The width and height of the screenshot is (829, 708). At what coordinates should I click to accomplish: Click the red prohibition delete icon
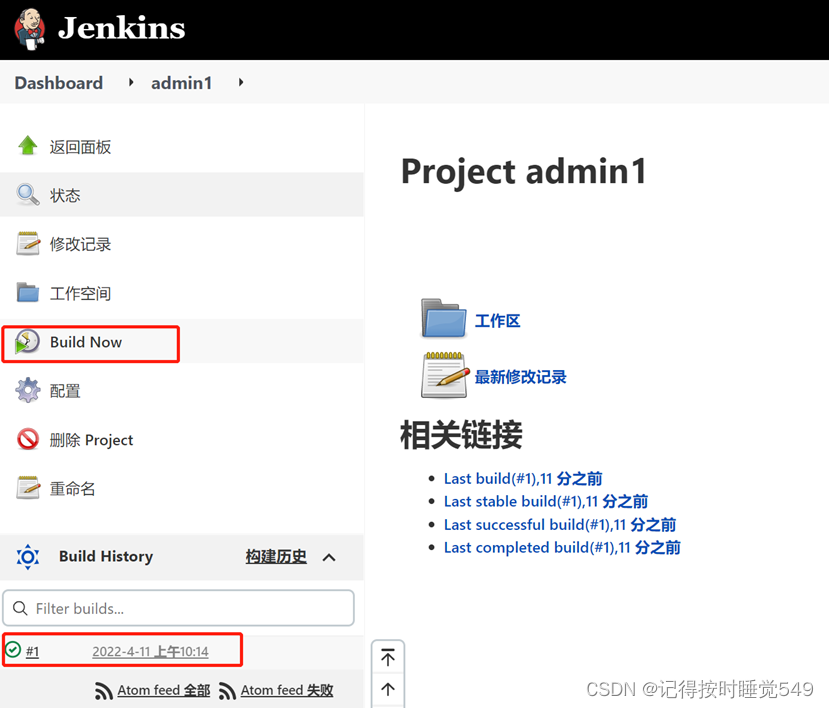coord(27,439)
